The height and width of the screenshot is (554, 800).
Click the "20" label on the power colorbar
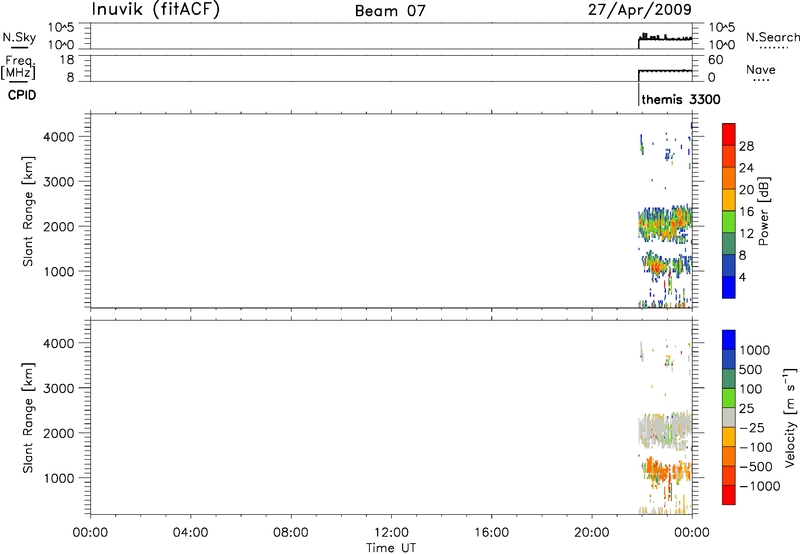click(746, 190)
